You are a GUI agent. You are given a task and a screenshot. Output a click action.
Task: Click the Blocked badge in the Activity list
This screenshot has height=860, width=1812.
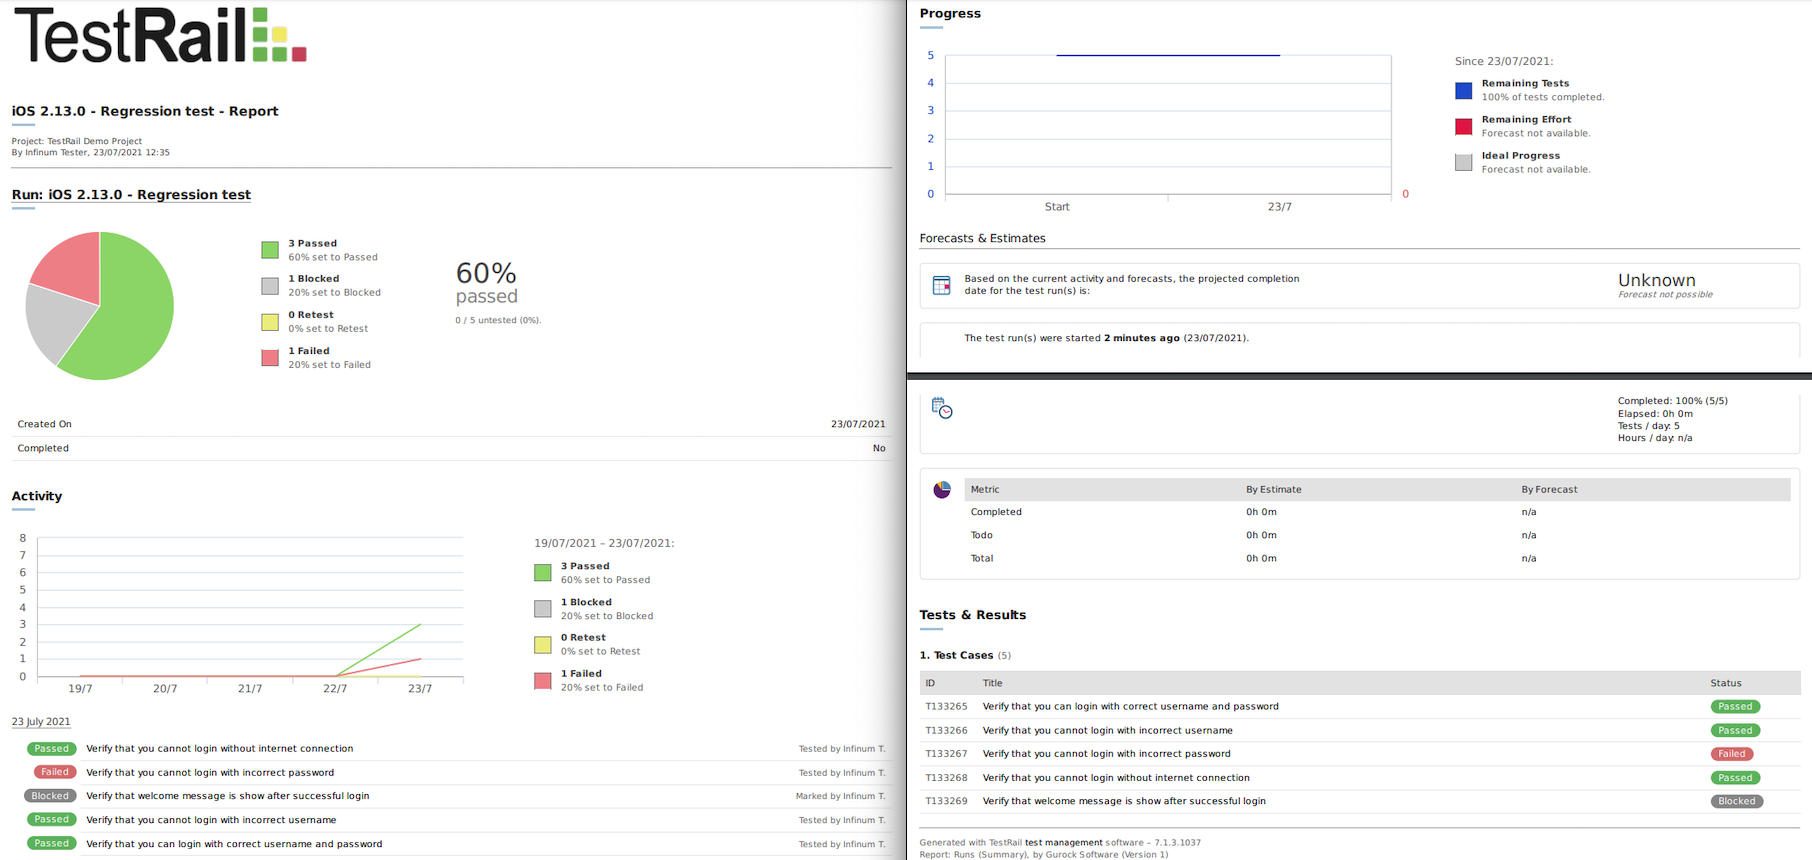pos(50,797)
